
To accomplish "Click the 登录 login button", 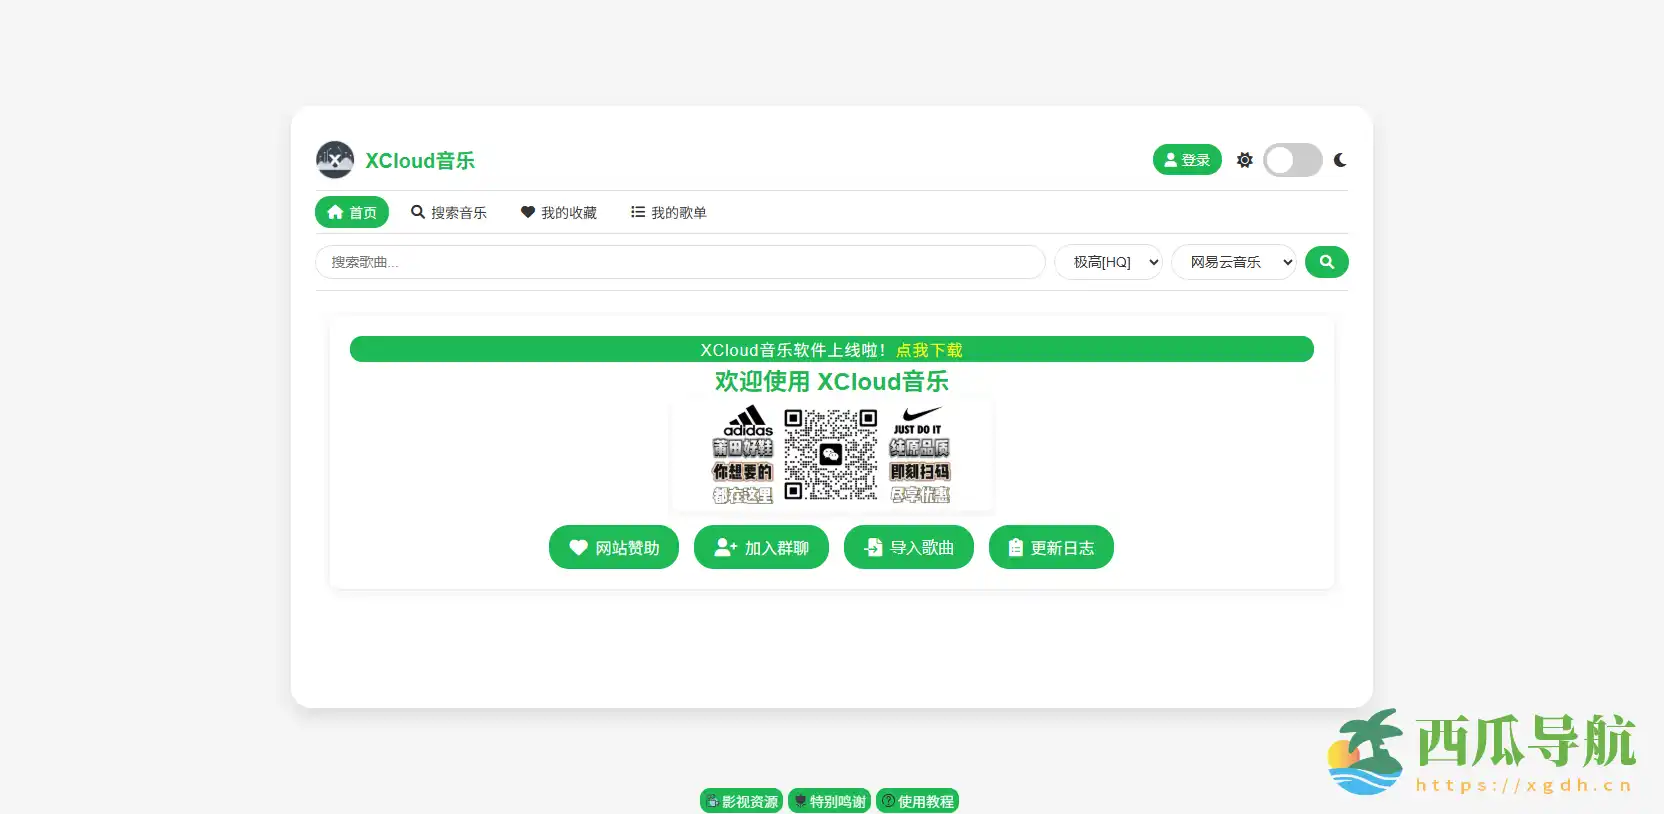I will 1187,160.
